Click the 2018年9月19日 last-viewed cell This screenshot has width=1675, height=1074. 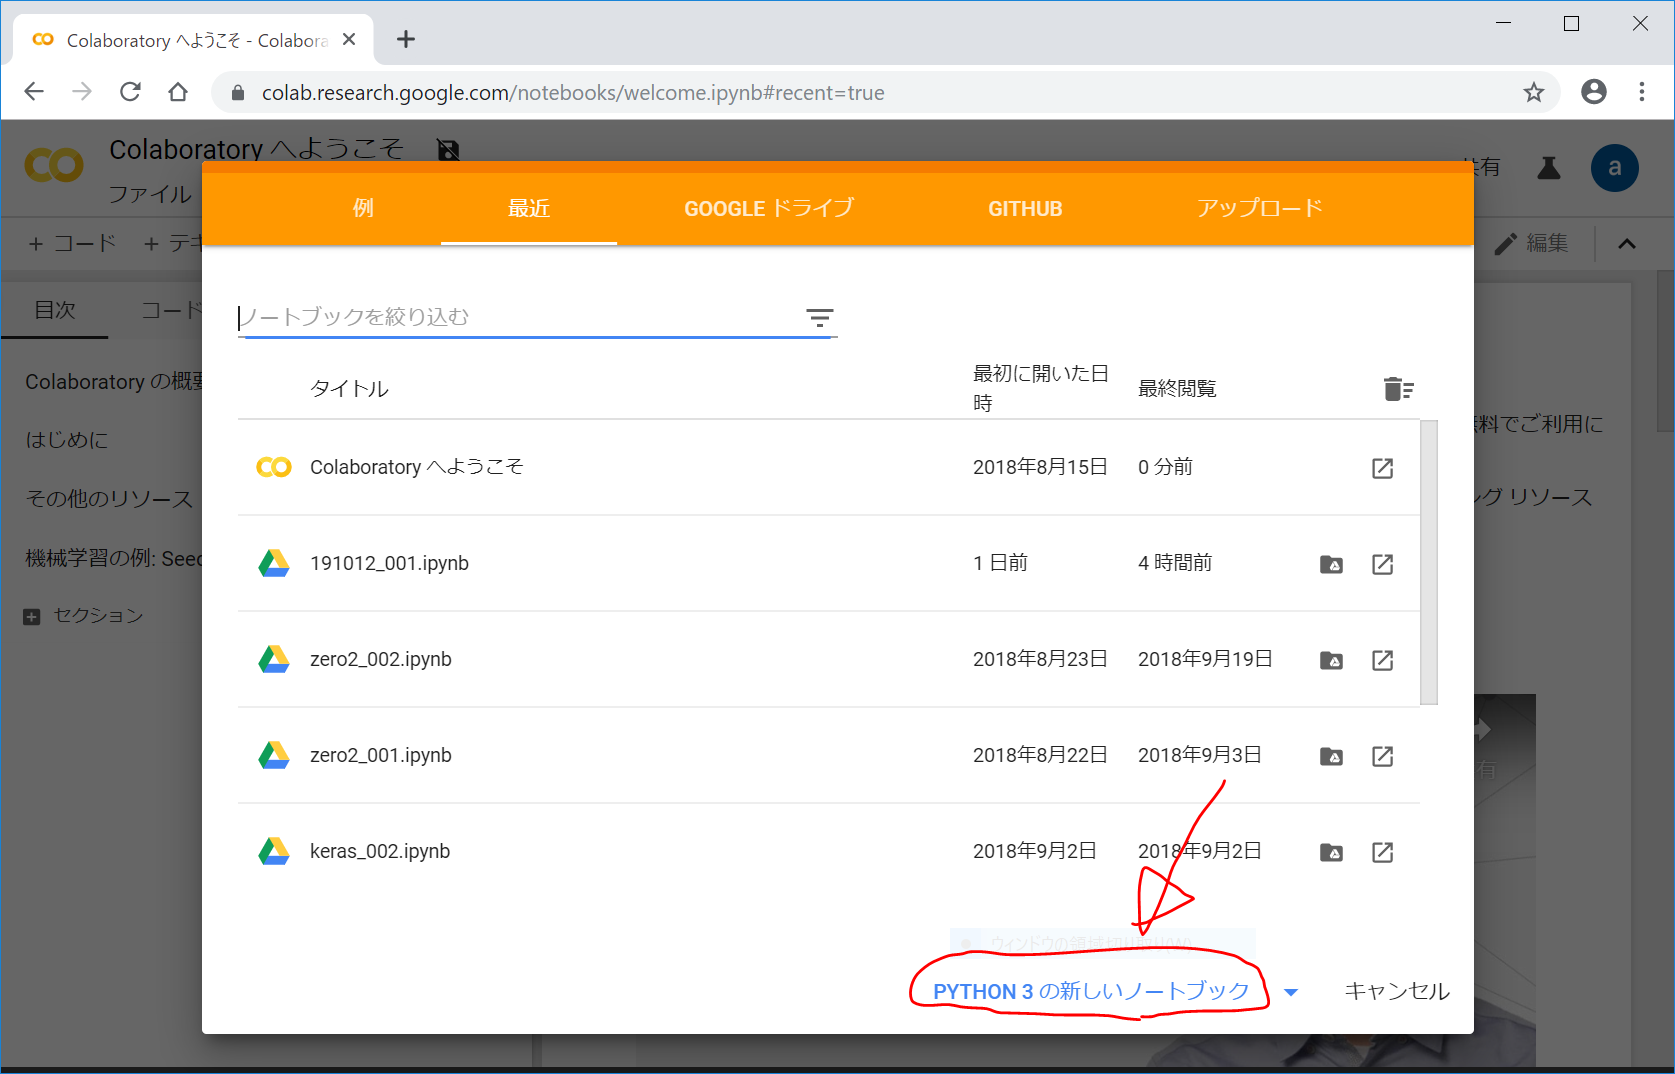pyautogui.click(x=1205, y=659)
